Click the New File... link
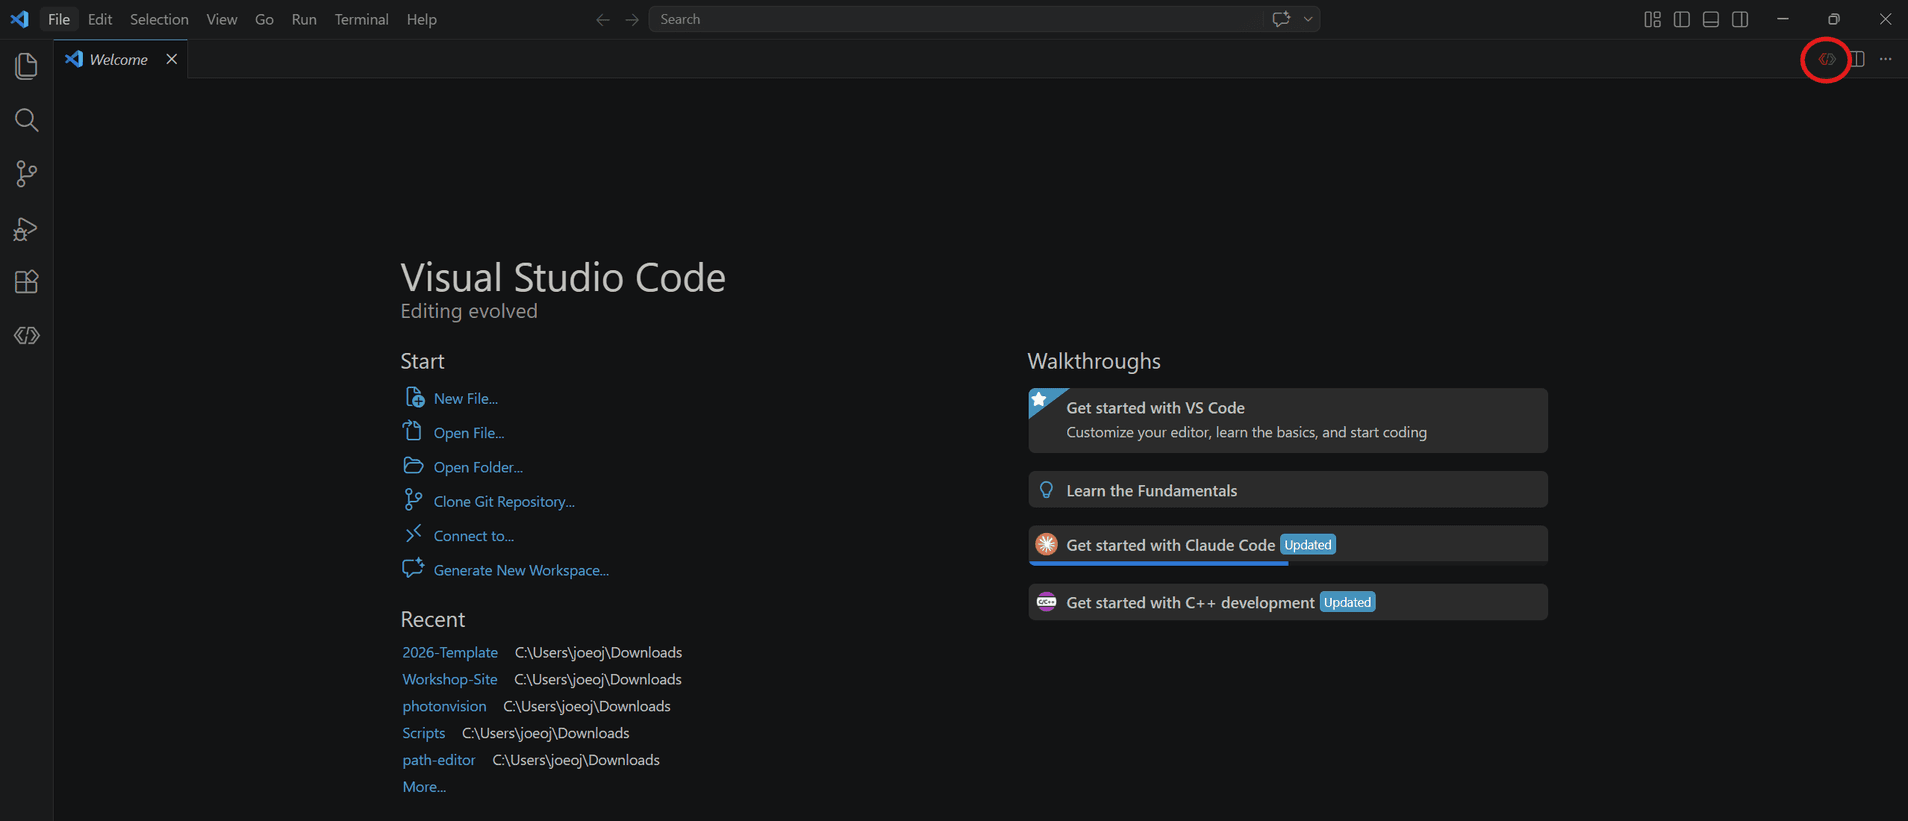The image size is (1908, 821). pyautogui.click(x=465, y=398)
